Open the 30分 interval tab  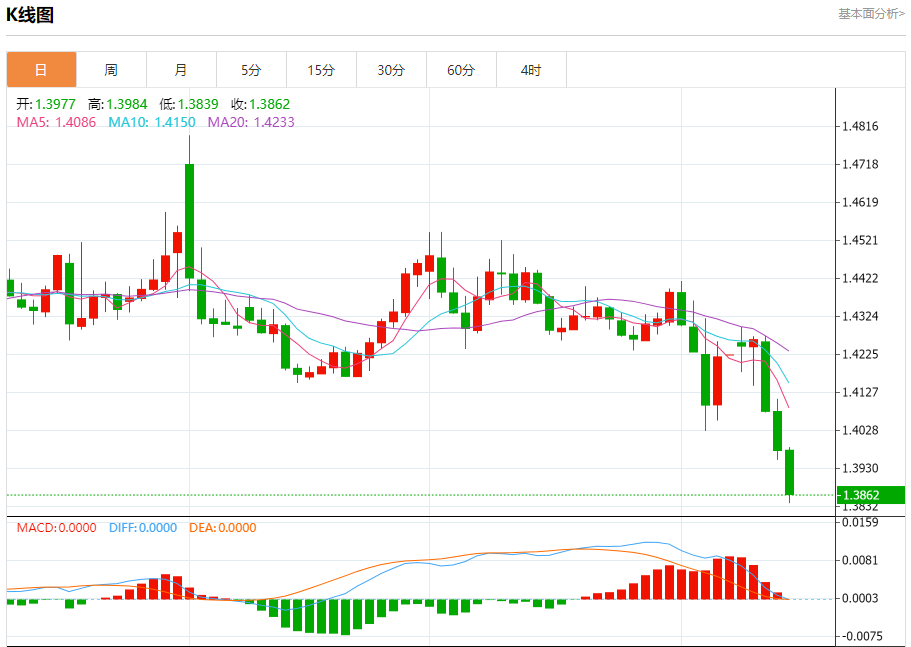(x=391, y=70)
